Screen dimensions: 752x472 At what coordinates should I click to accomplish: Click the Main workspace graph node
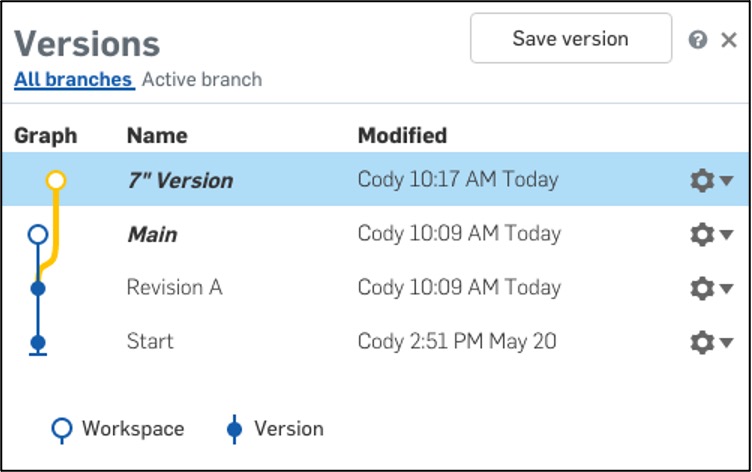(x=38, y=235)
